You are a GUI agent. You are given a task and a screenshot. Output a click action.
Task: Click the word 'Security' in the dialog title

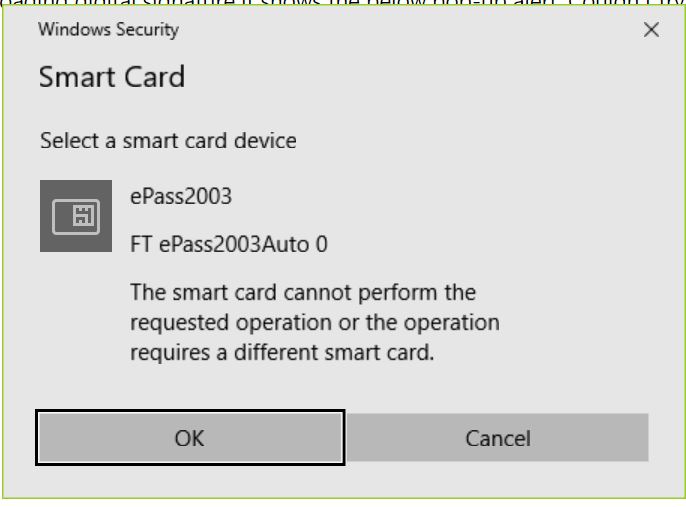147,30
